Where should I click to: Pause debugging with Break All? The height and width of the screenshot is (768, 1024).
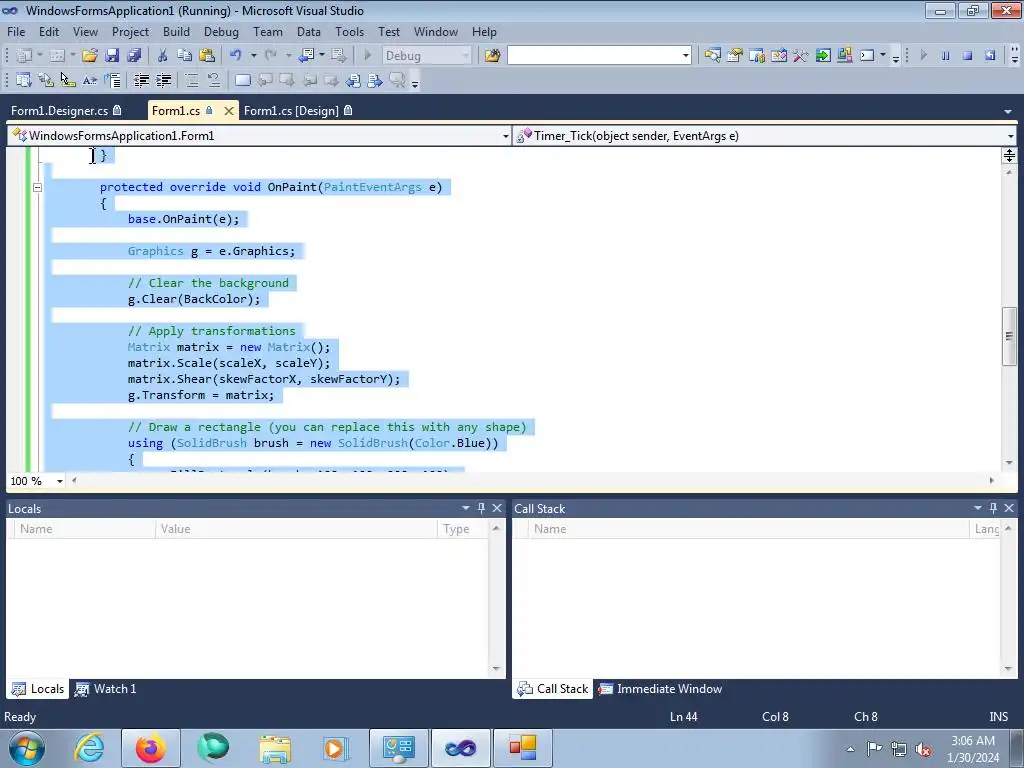click(945, 56)
